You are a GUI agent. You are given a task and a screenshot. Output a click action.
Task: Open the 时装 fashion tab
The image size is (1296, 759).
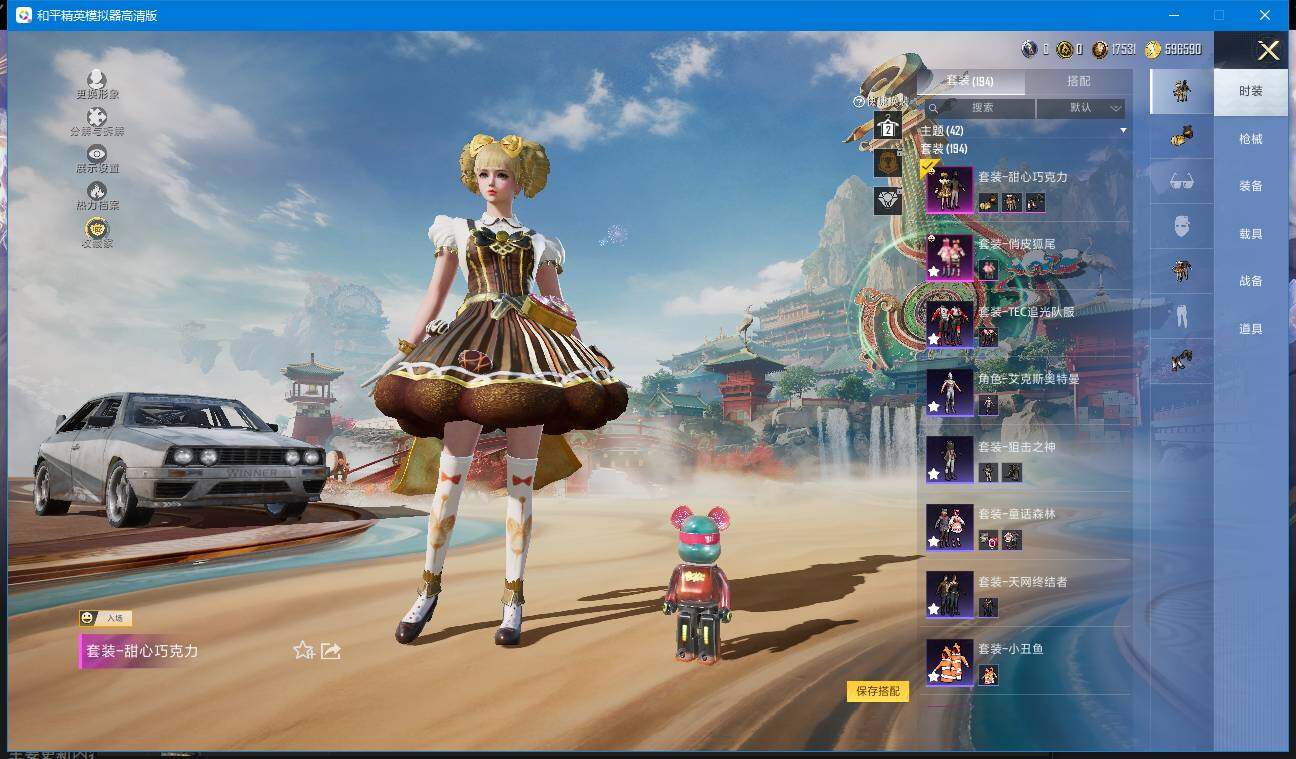click(1251, 91)
